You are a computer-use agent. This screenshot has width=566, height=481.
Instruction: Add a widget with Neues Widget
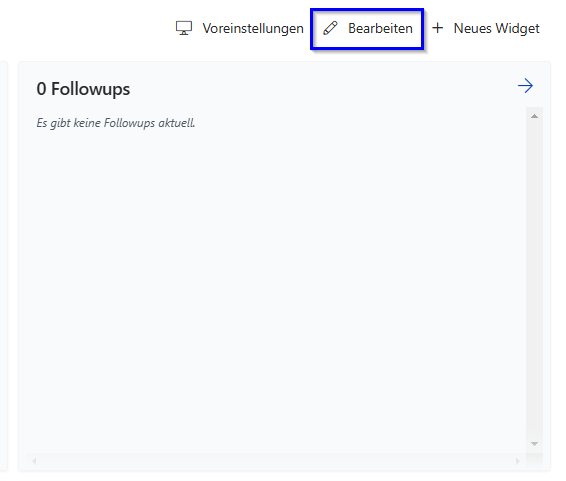486,28
